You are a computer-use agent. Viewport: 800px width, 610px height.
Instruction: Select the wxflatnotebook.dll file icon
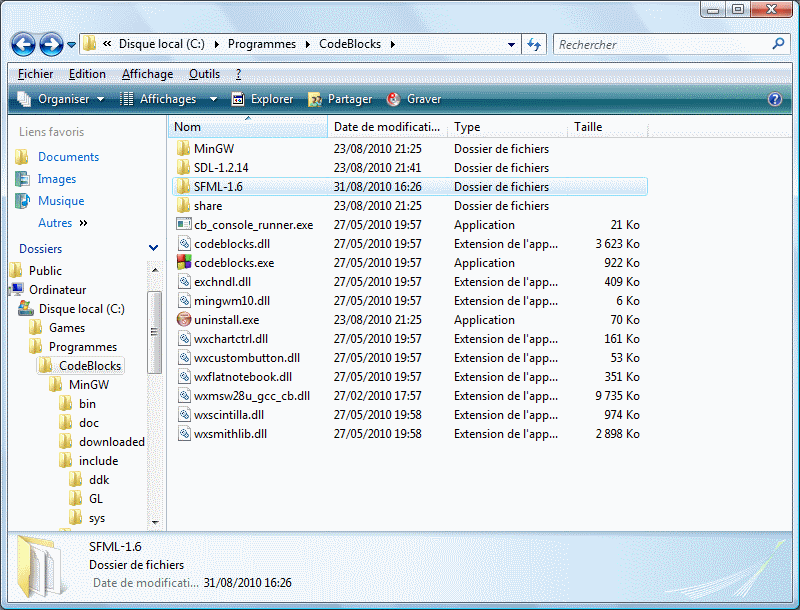[184, 377]
